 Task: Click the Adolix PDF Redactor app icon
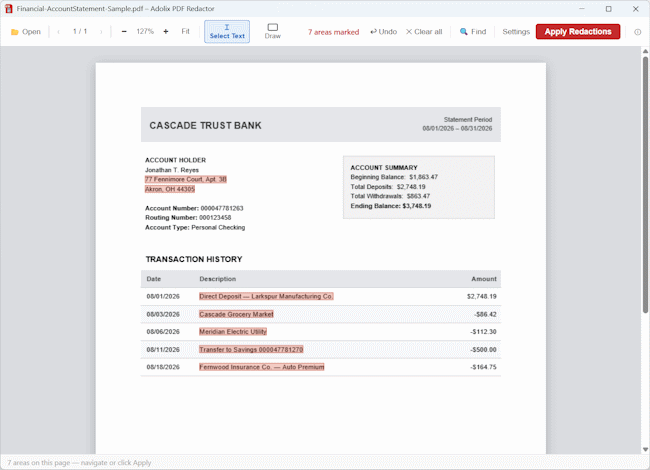click(8, 9)
